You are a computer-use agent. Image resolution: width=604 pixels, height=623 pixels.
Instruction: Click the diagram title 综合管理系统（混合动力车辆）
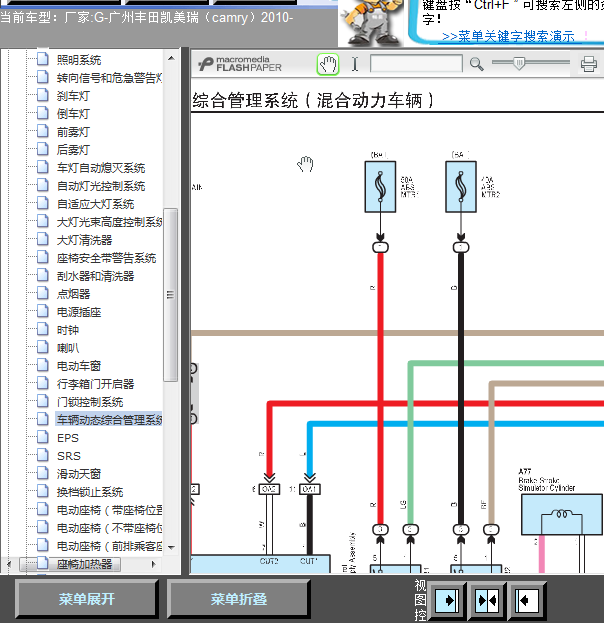coord(313,100)
